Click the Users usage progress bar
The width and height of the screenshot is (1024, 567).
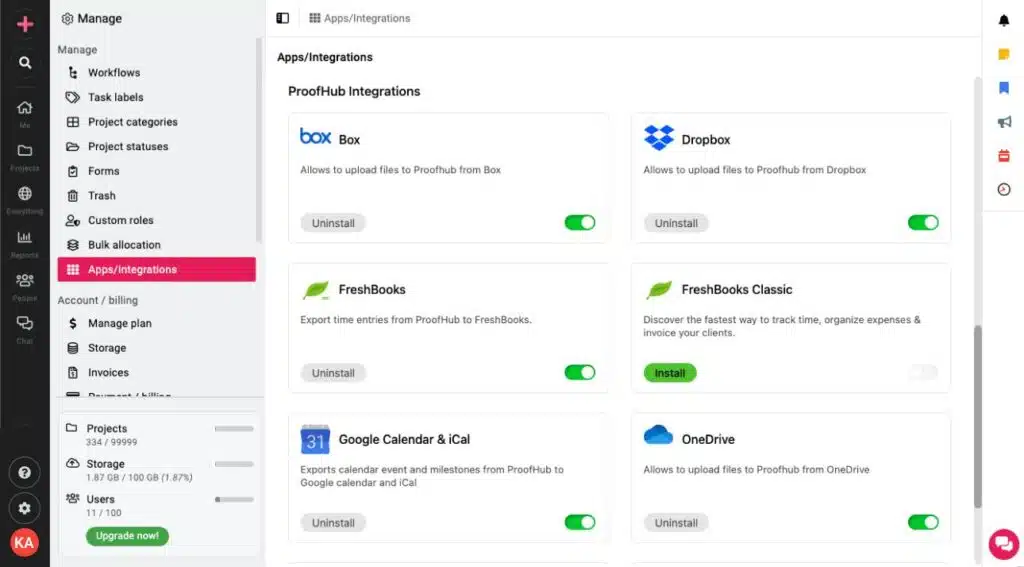pos(234,499)
